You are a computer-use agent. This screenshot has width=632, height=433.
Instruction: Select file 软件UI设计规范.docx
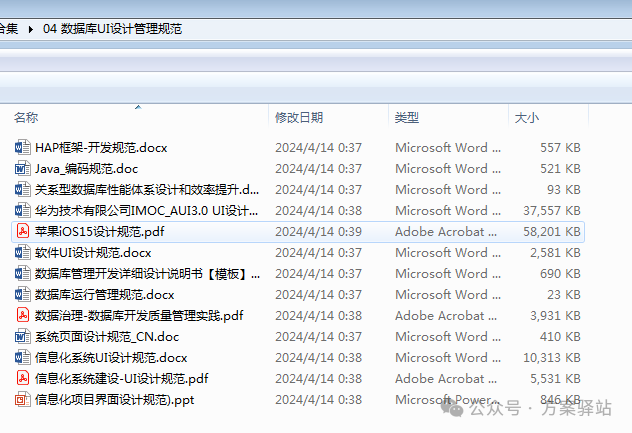[x=93, y=253]
